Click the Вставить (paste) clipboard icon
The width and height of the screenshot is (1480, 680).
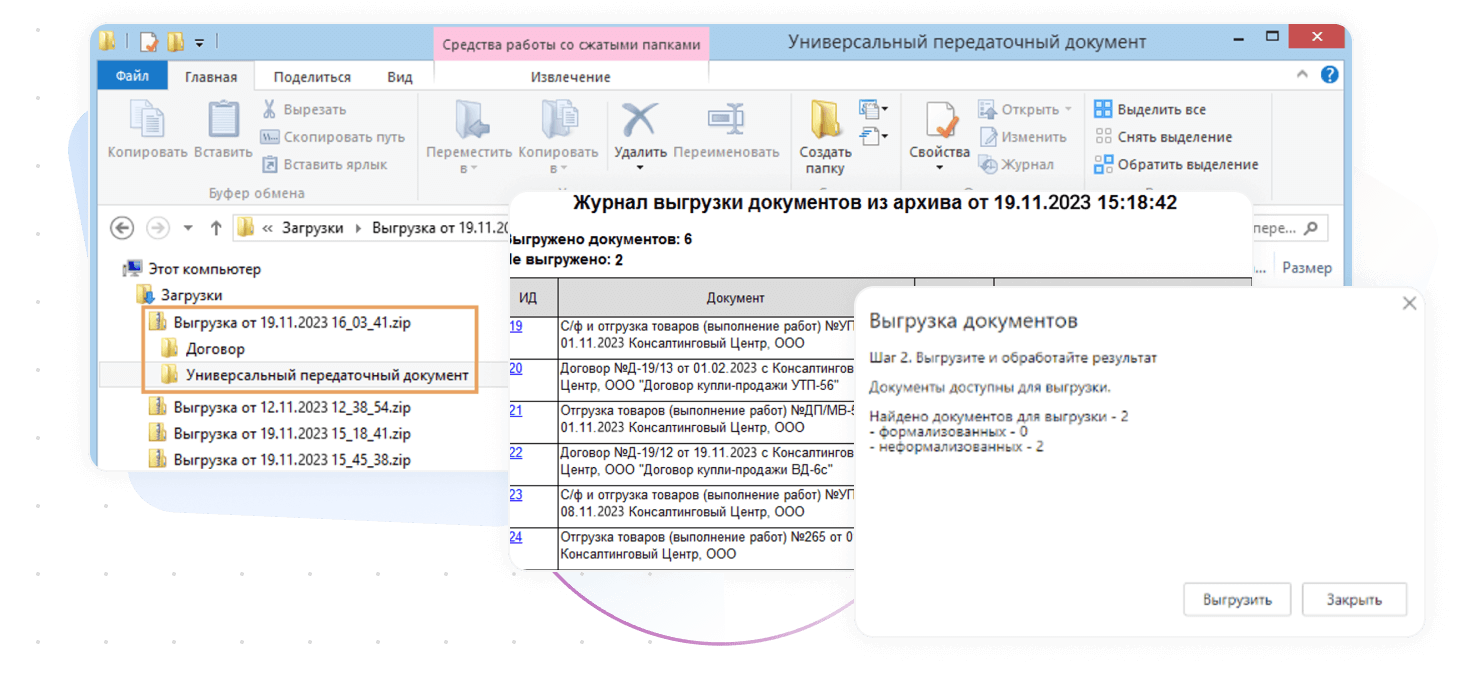(x=223, y=120)
